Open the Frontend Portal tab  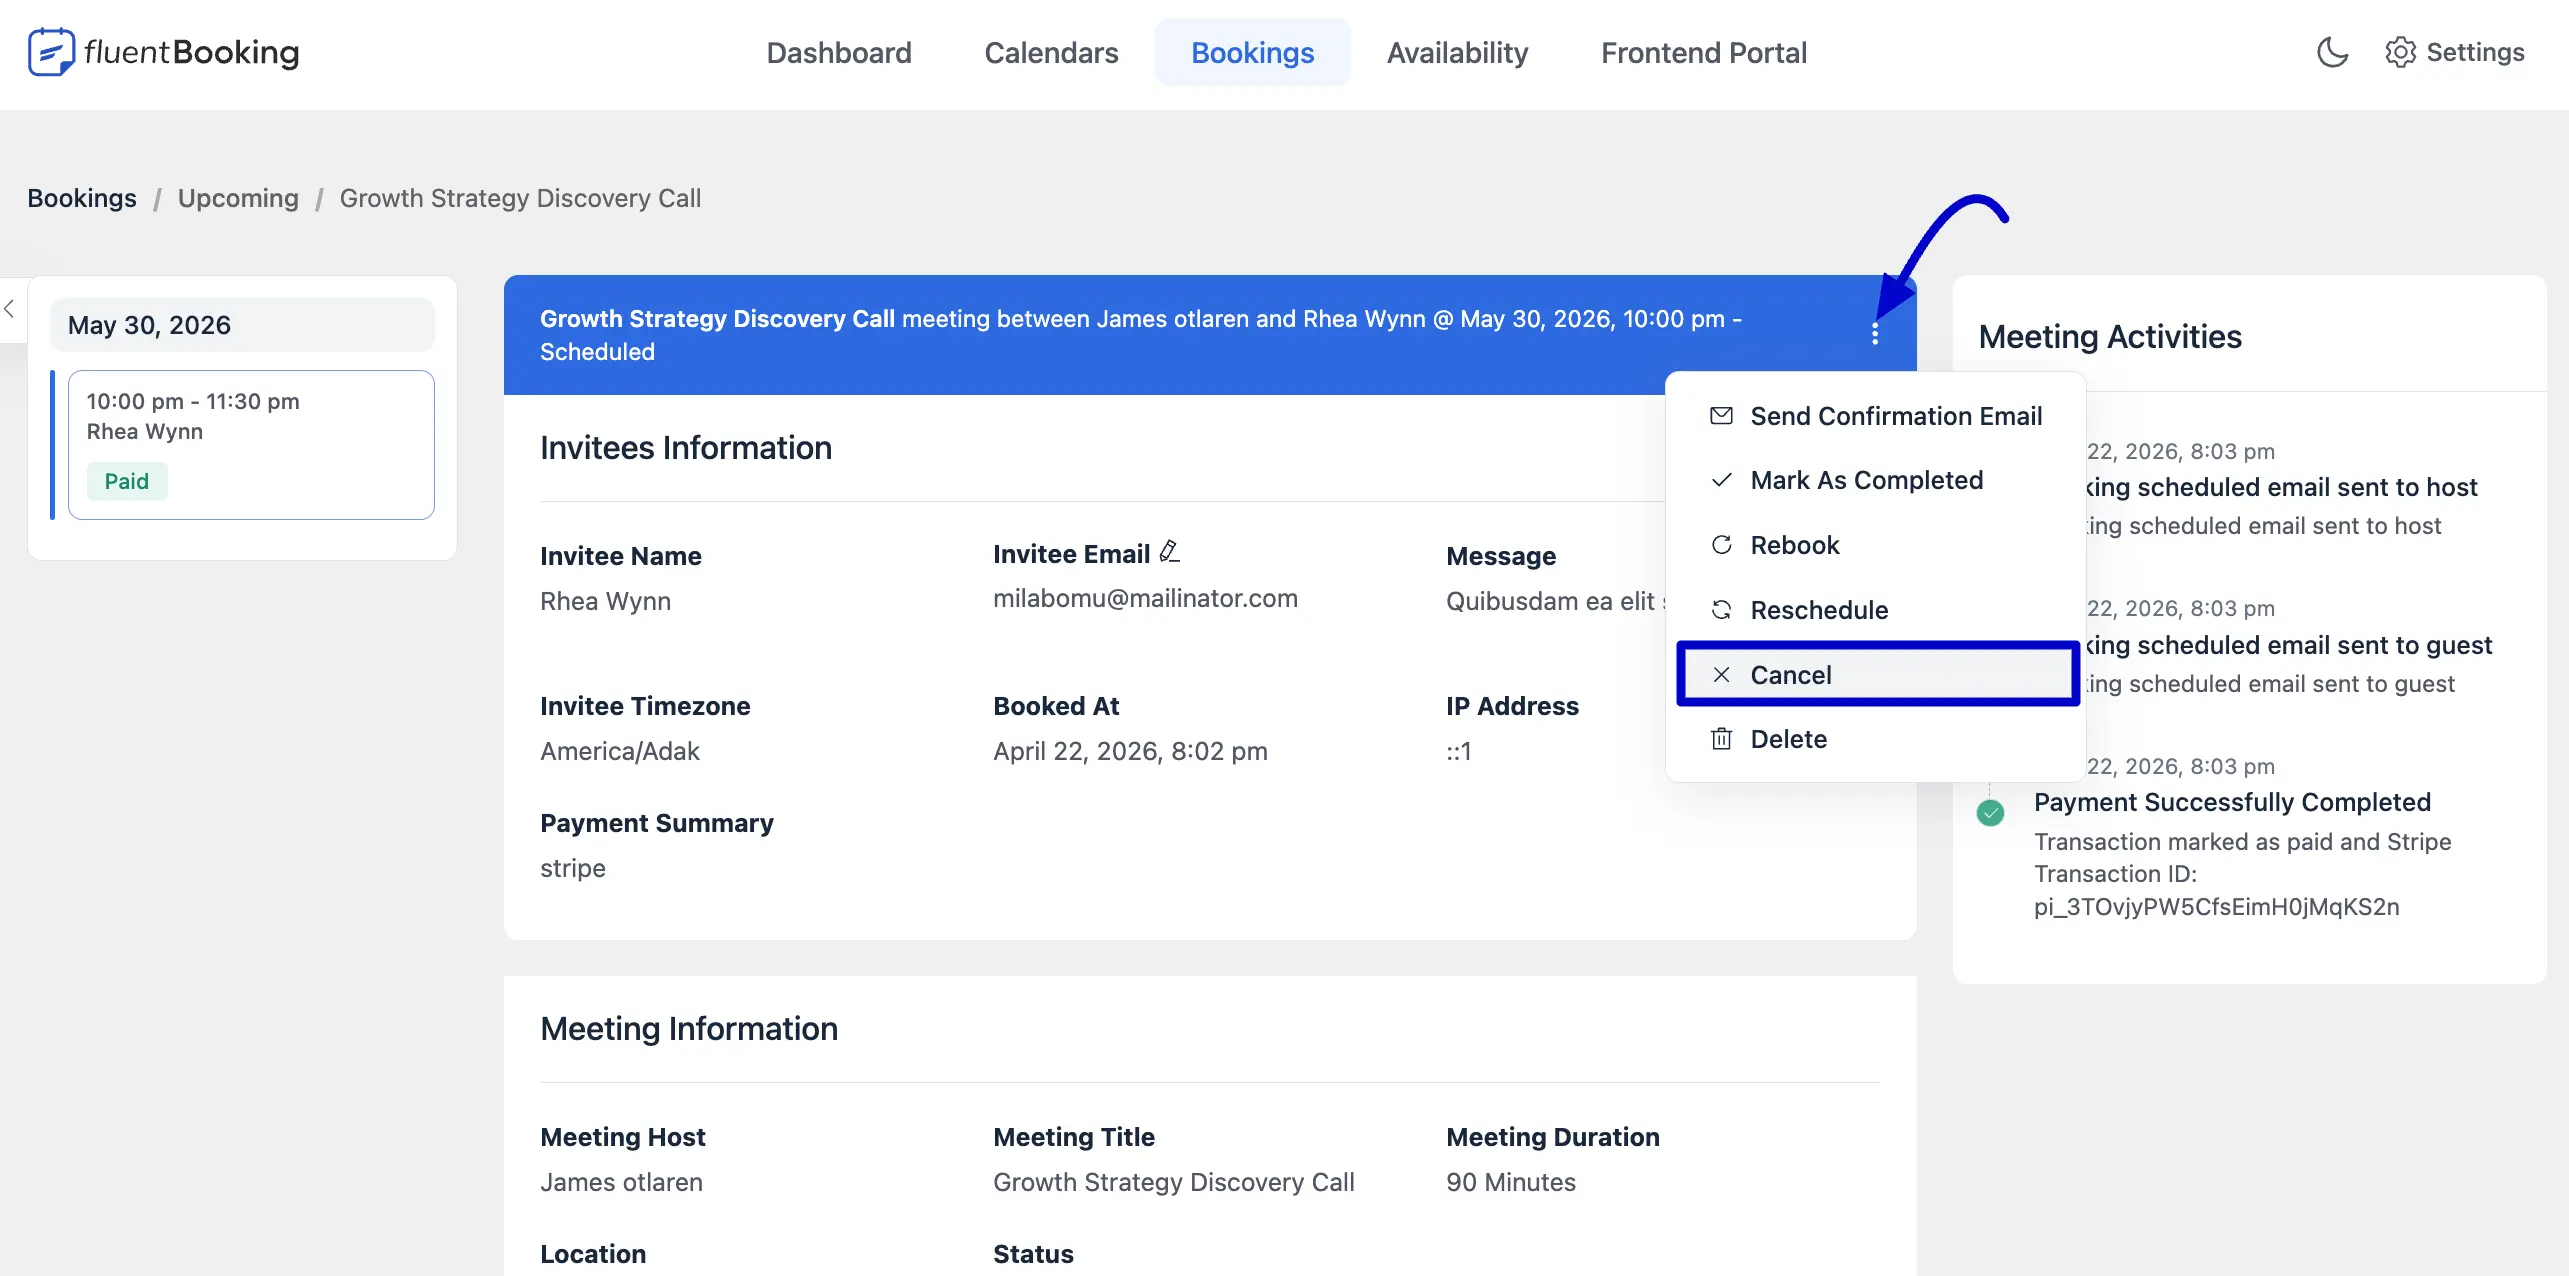pyautogui.click(x=1703, y=52)
